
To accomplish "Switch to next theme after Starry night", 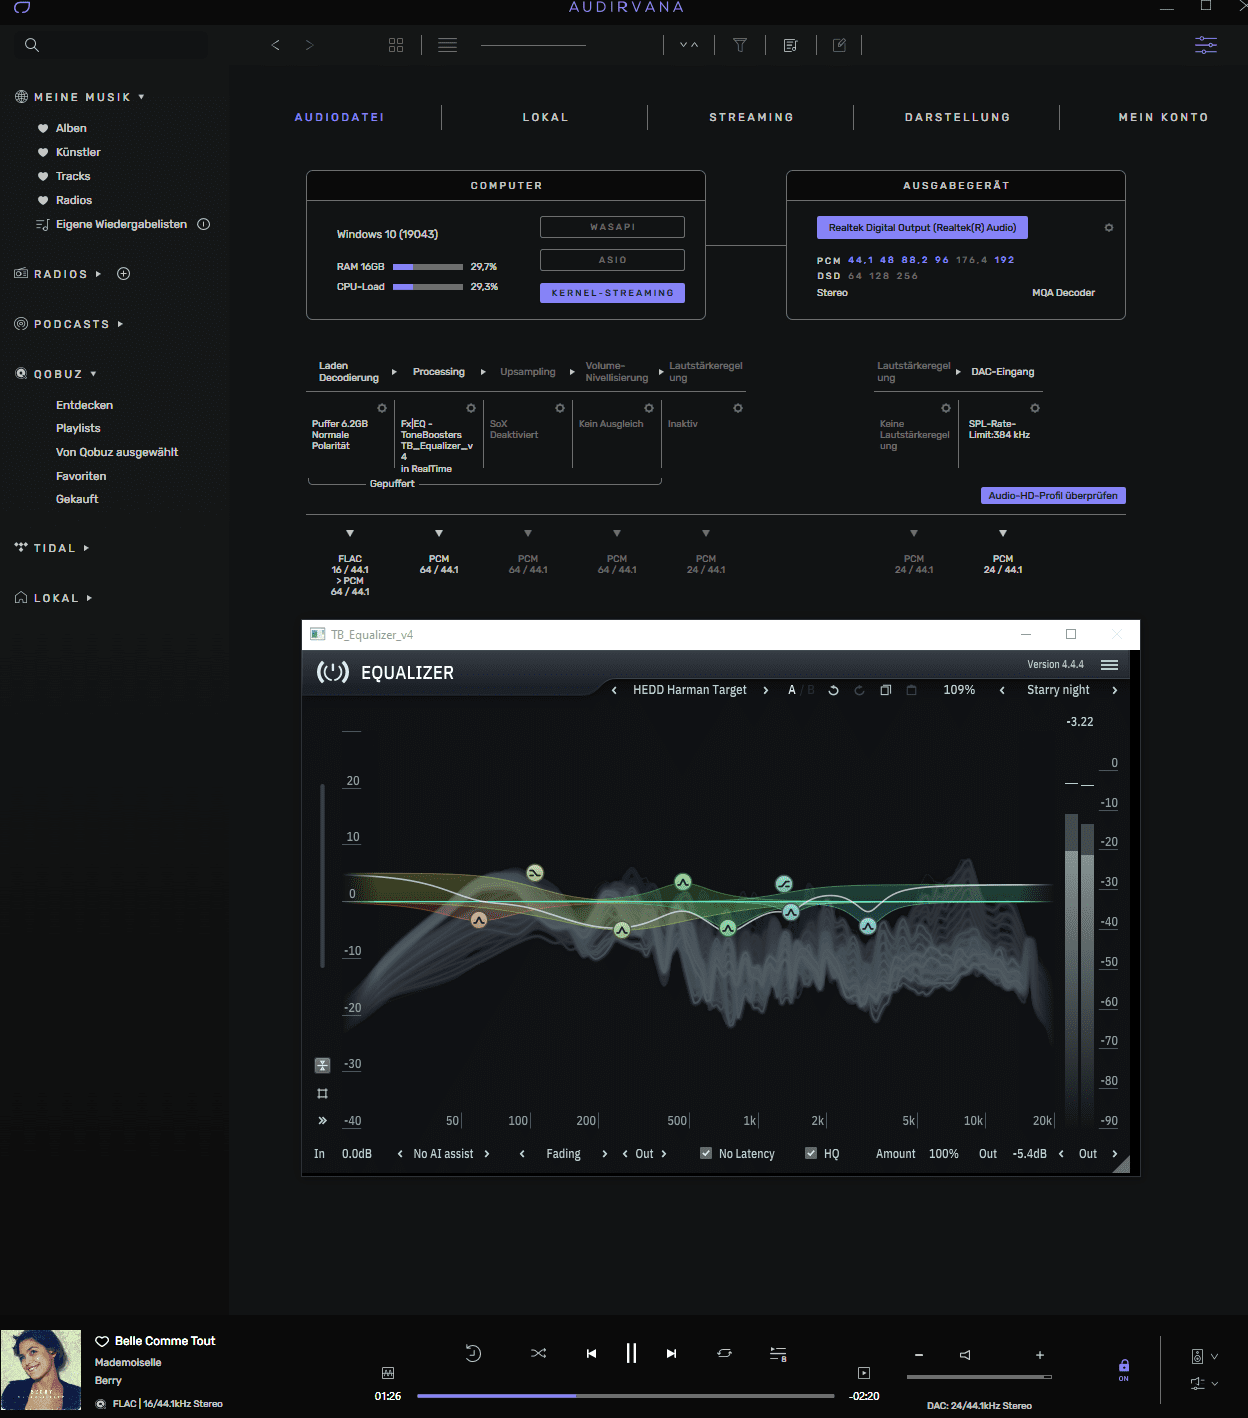I will coord(1115,690).
